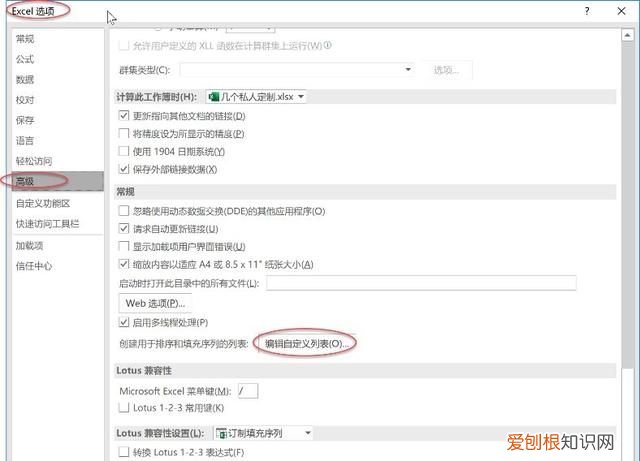Viewport: 640px width, 461px height.
Task: Click the Web 选项 button
Action: [x=155, y=303]
